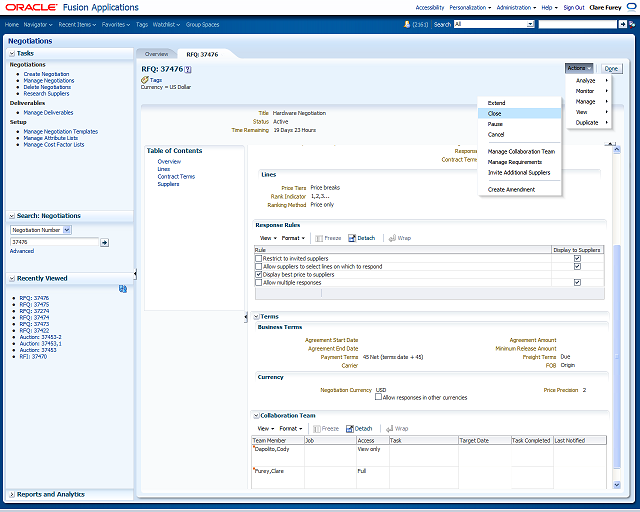
Task: Uncheck Display best price to suppliers
Action: pyautogui.click(x=258, y=275)
